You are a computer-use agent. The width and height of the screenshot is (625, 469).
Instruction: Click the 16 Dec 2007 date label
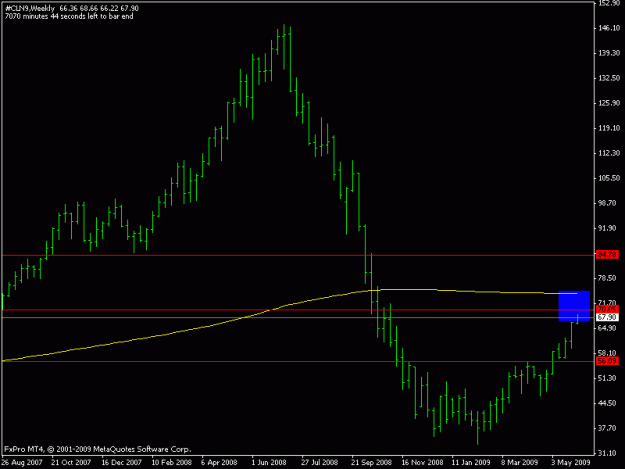coord(122,462)
